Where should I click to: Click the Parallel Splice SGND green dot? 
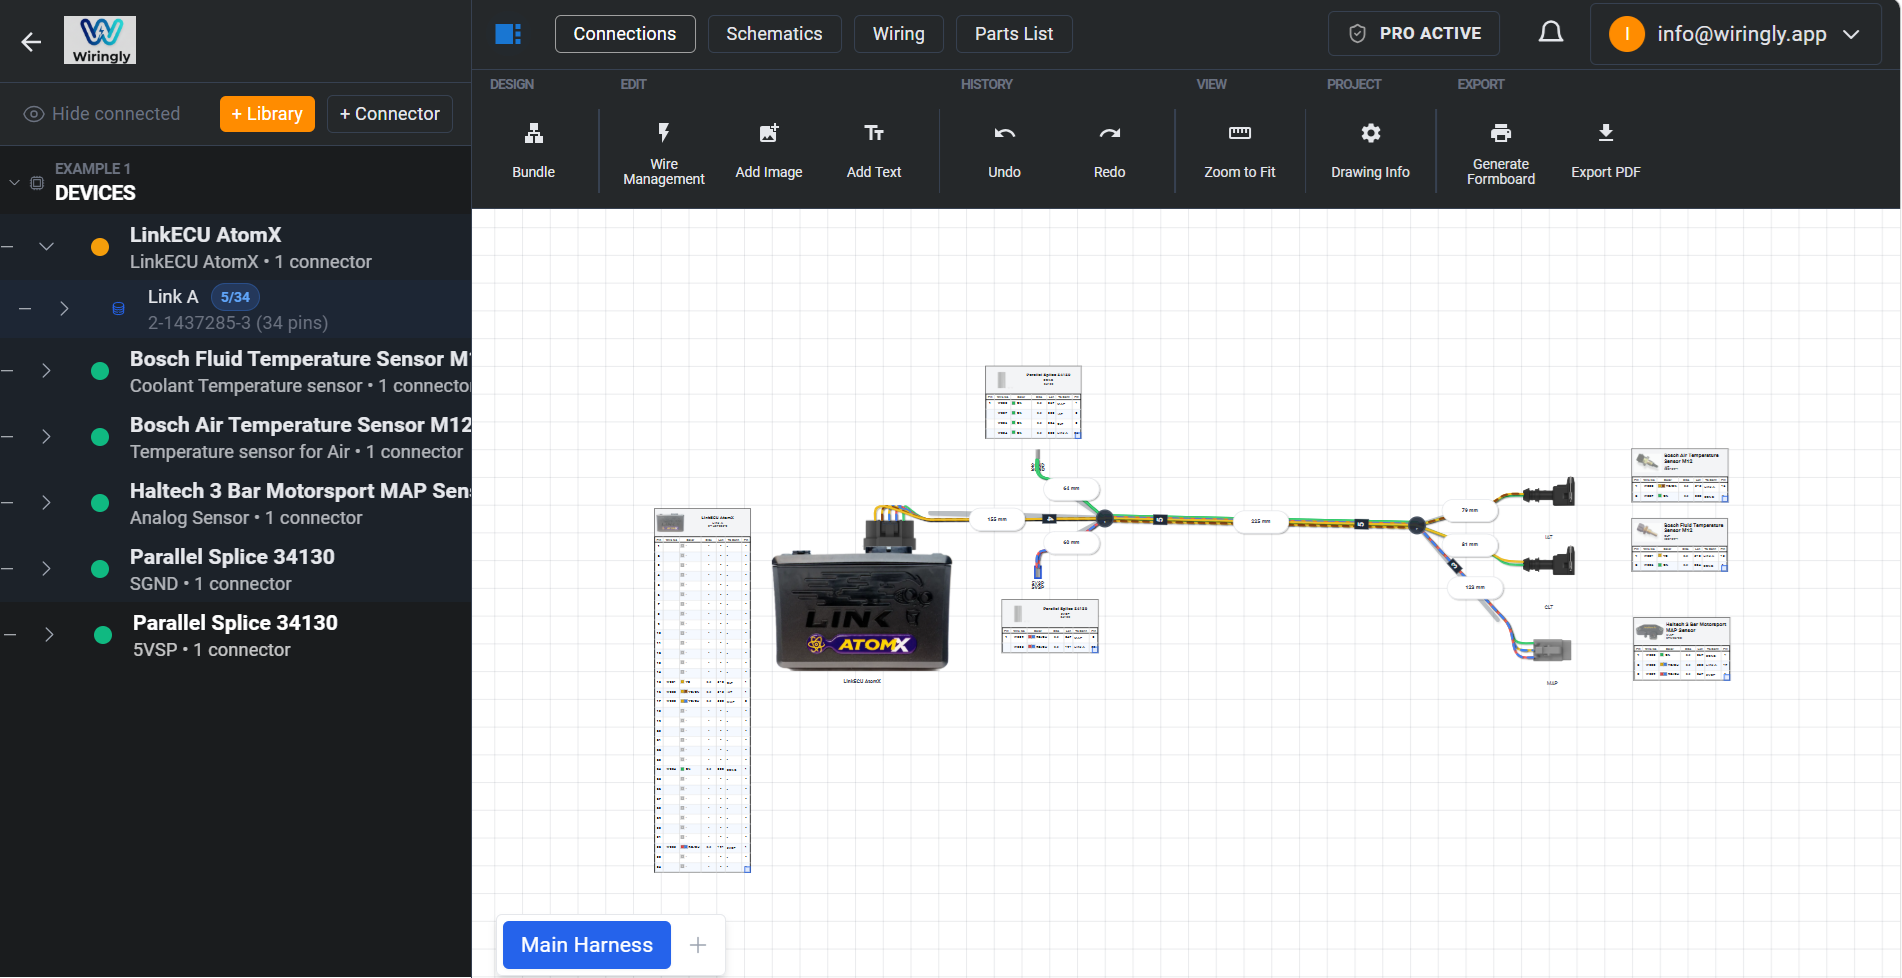click(x=100, y=569)
